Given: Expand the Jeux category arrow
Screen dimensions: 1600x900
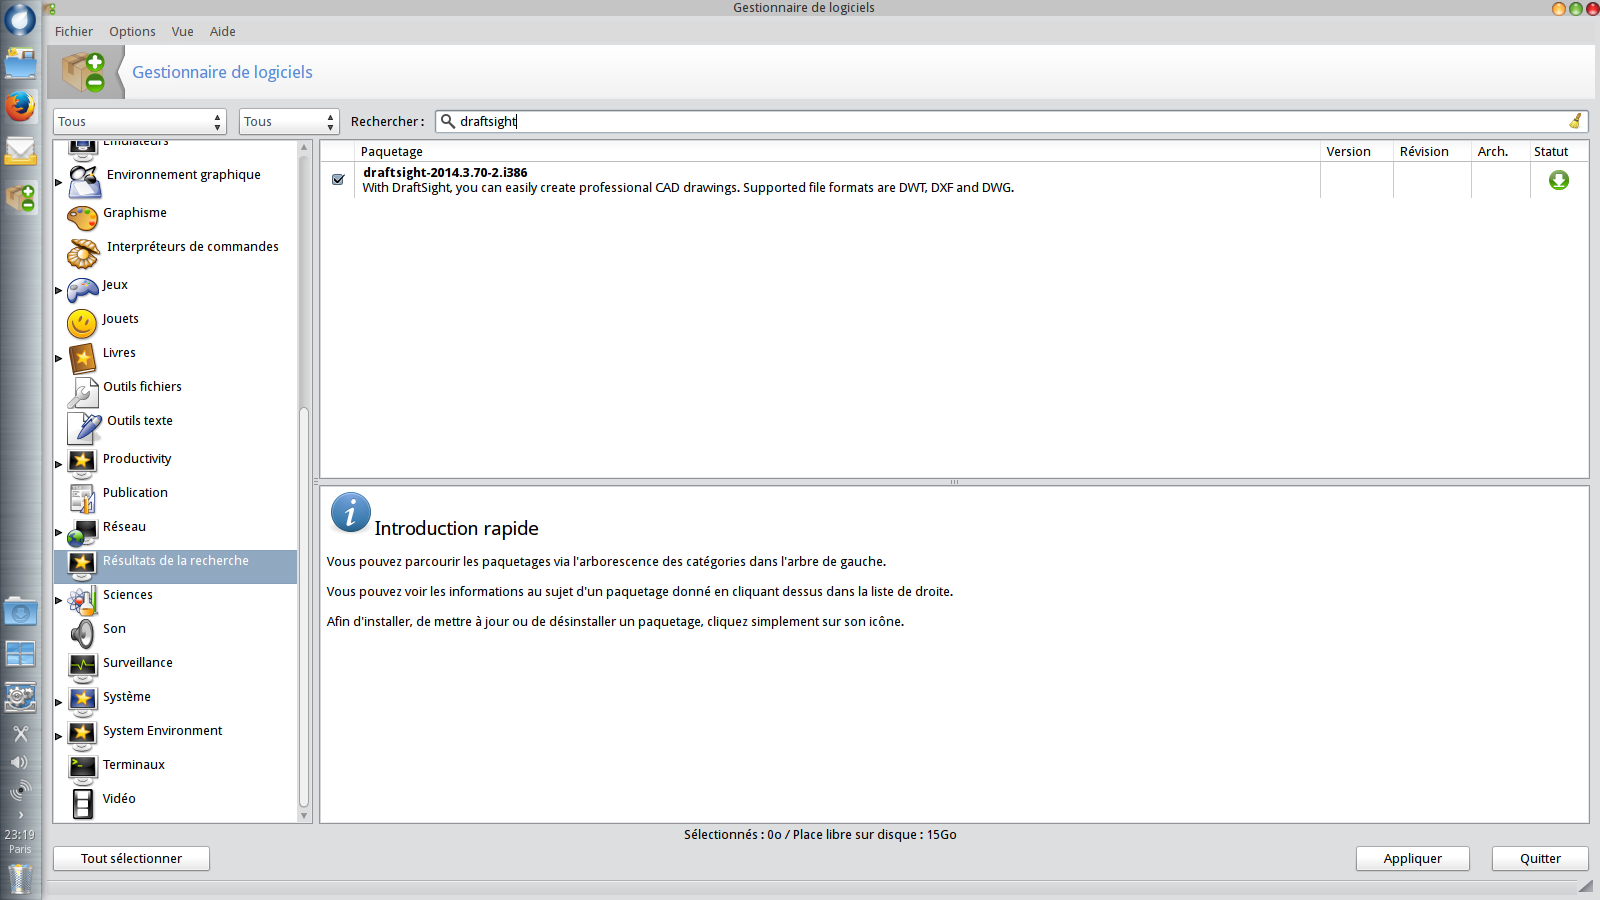Looking at the screenshot, I should [58, 290].
